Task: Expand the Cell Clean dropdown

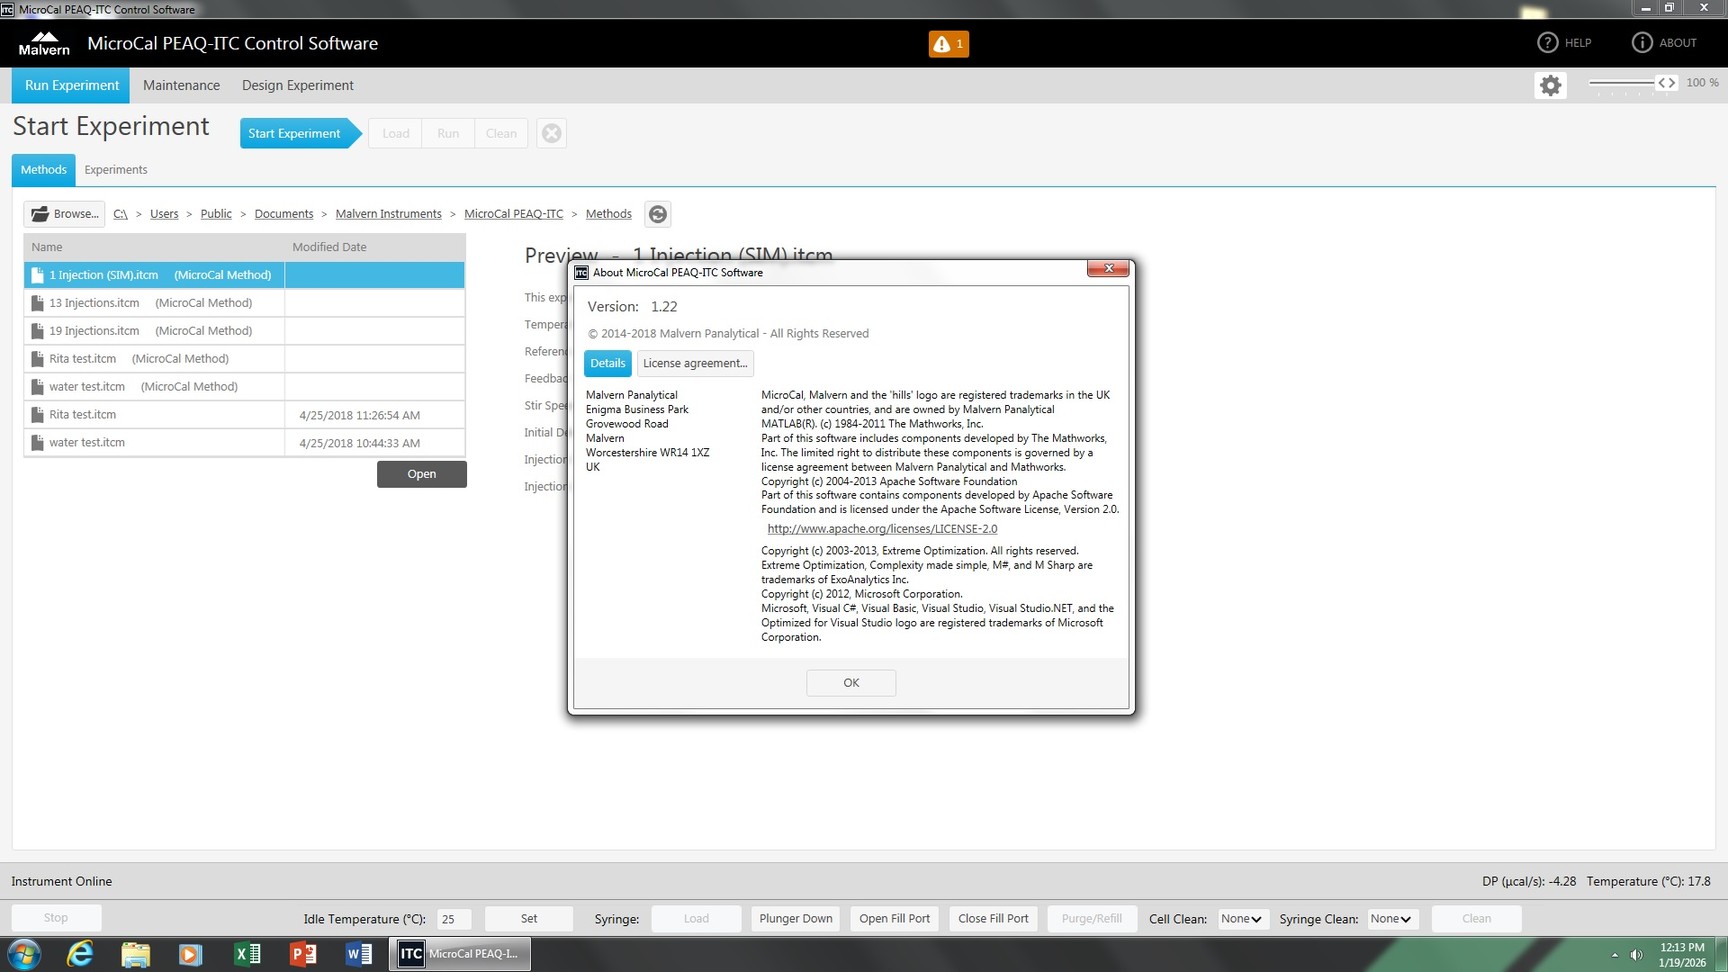Action: (1242, 919)
